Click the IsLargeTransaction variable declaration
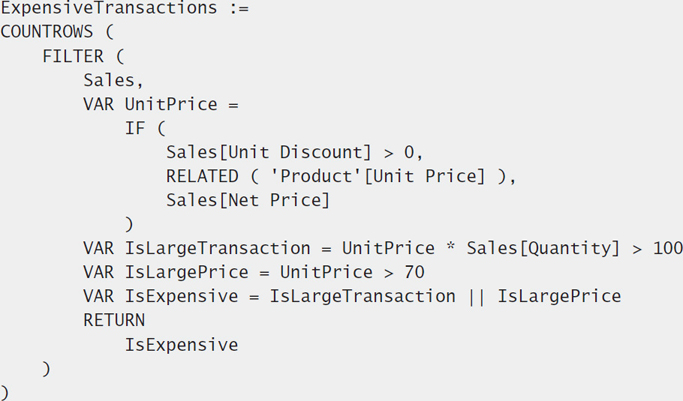Viewport: 683px width, 401px height. 217,248
